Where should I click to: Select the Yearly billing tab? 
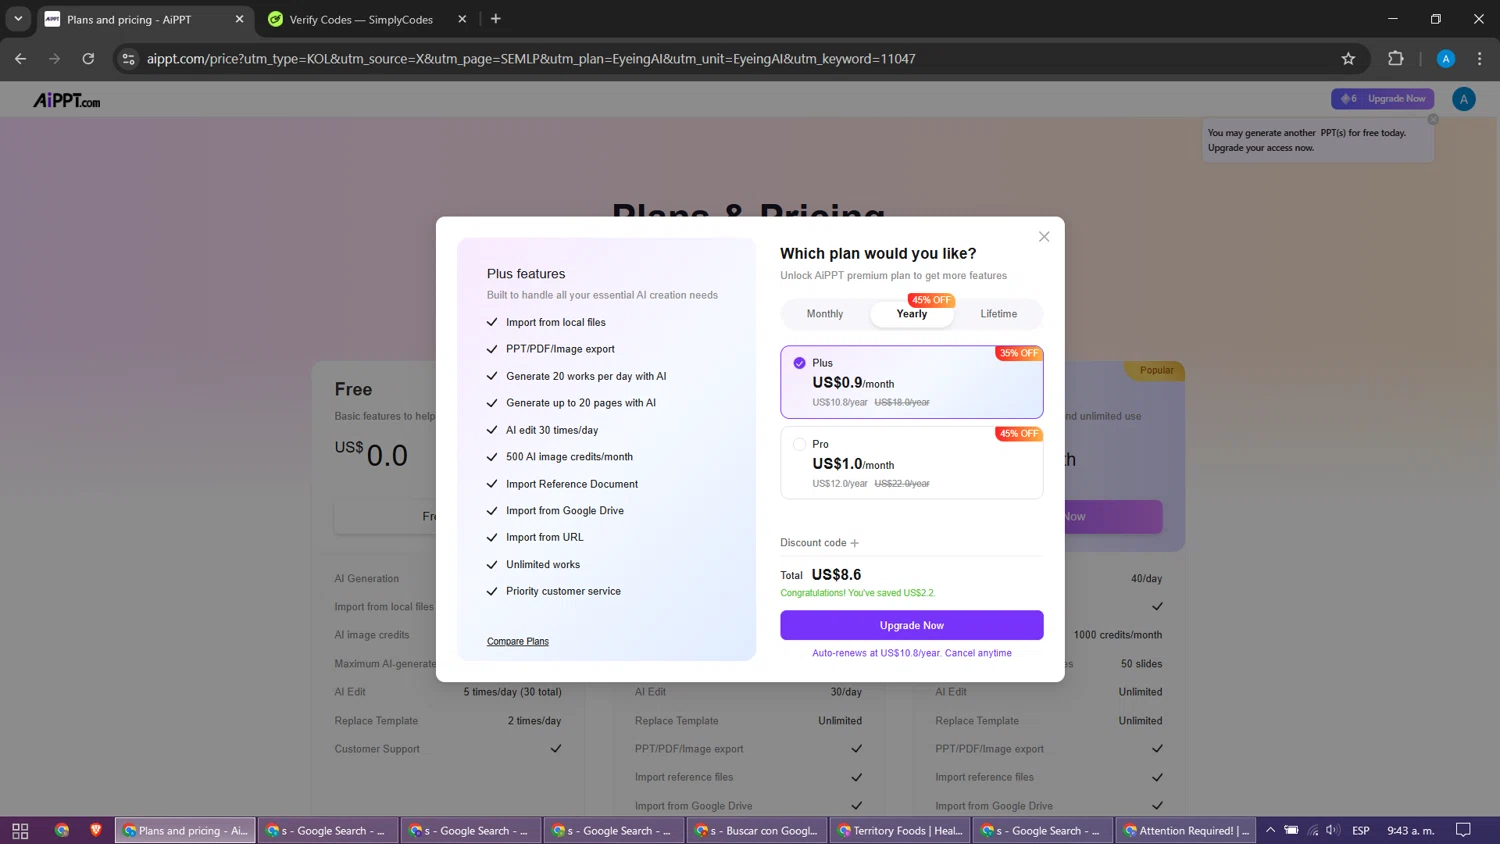912,314
